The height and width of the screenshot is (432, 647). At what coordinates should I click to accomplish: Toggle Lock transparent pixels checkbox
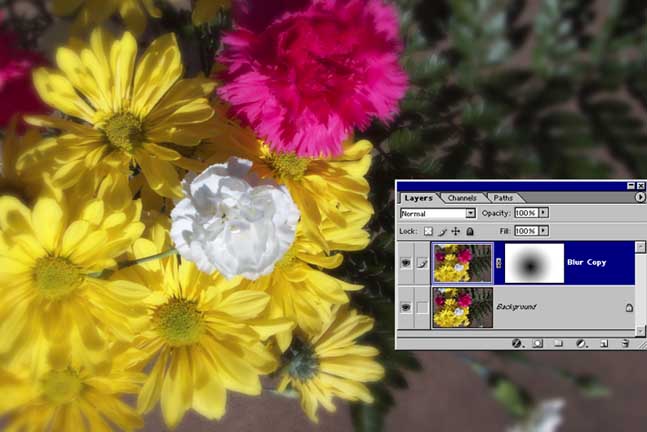428,231
